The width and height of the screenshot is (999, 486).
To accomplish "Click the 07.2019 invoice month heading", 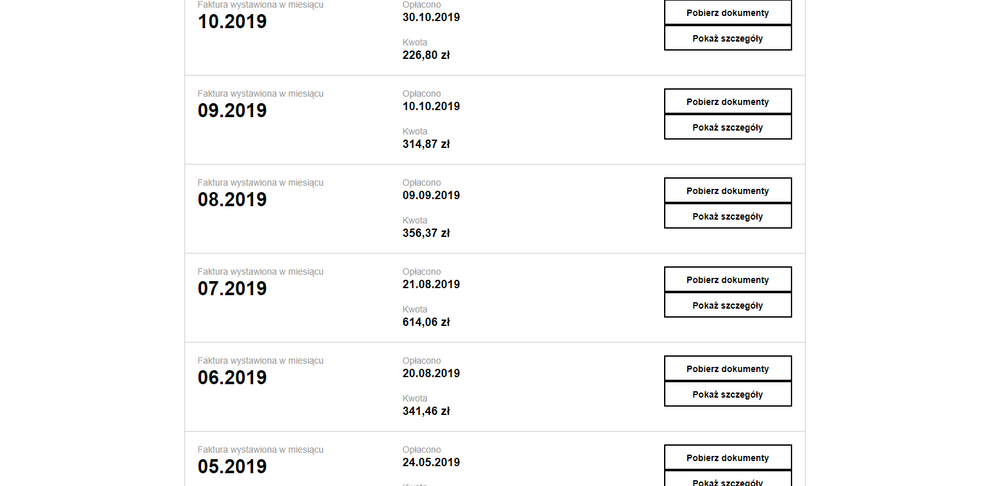I will point(232,288).
